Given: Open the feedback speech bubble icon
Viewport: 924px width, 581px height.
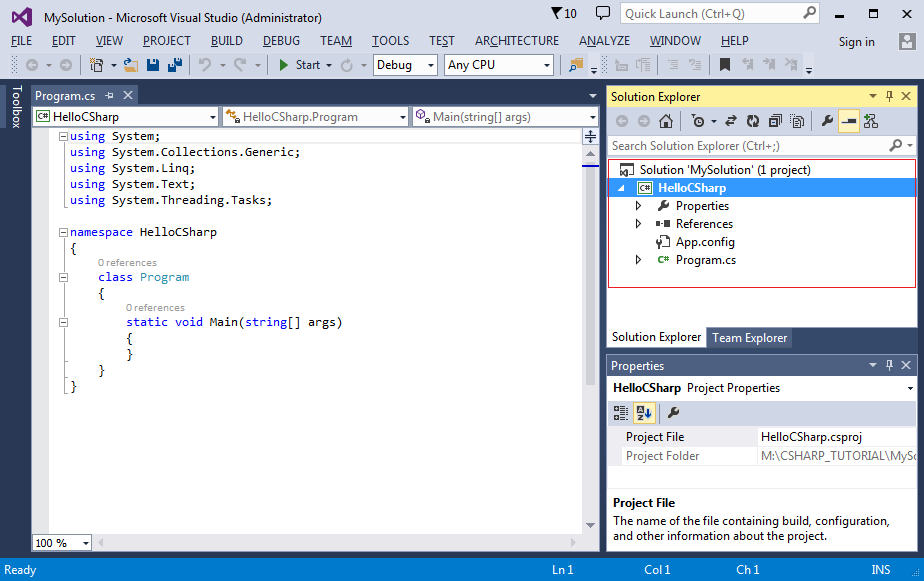Looking at the screenshot, I should 603,13.
